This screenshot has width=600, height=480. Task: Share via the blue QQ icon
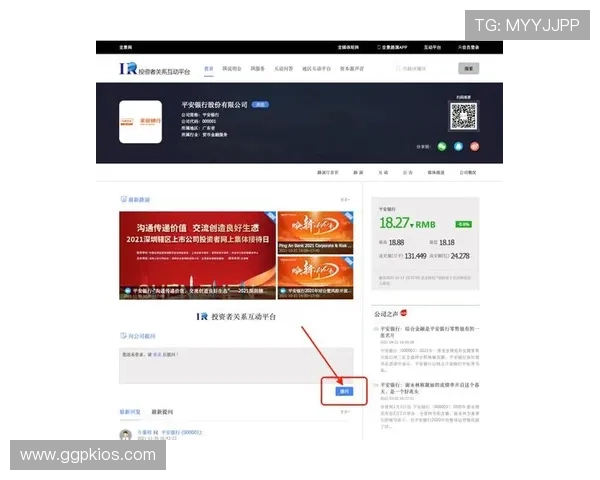click(458, 147)
